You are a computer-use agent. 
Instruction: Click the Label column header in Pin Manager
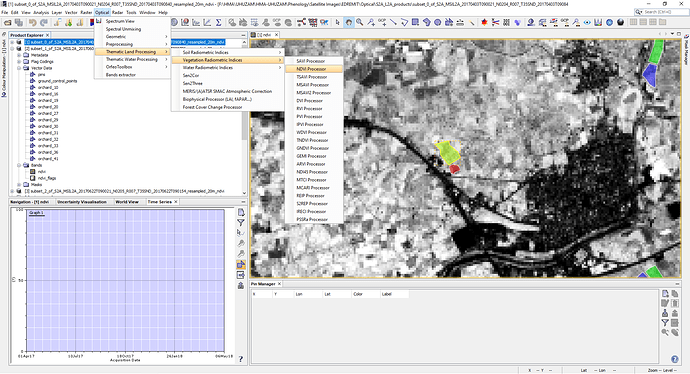tap(394, 294)
